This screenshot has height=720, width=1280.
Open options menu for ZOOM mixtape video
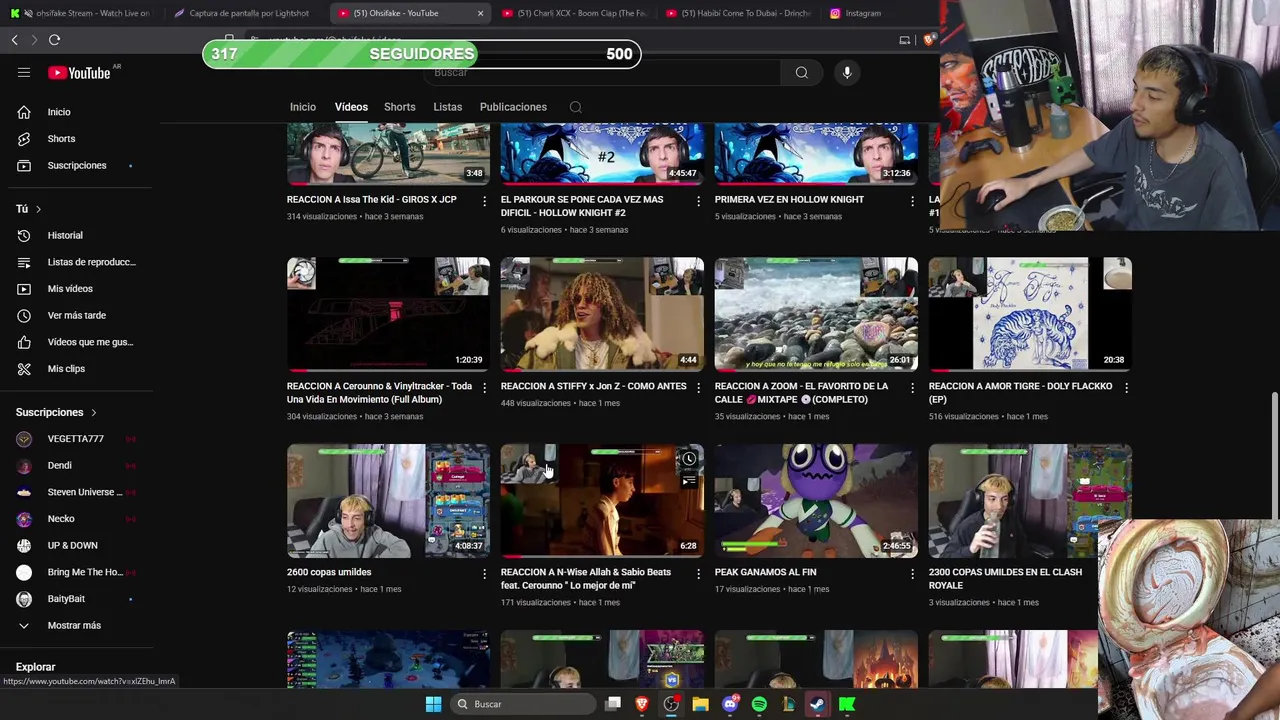click(x=912, y=388)
